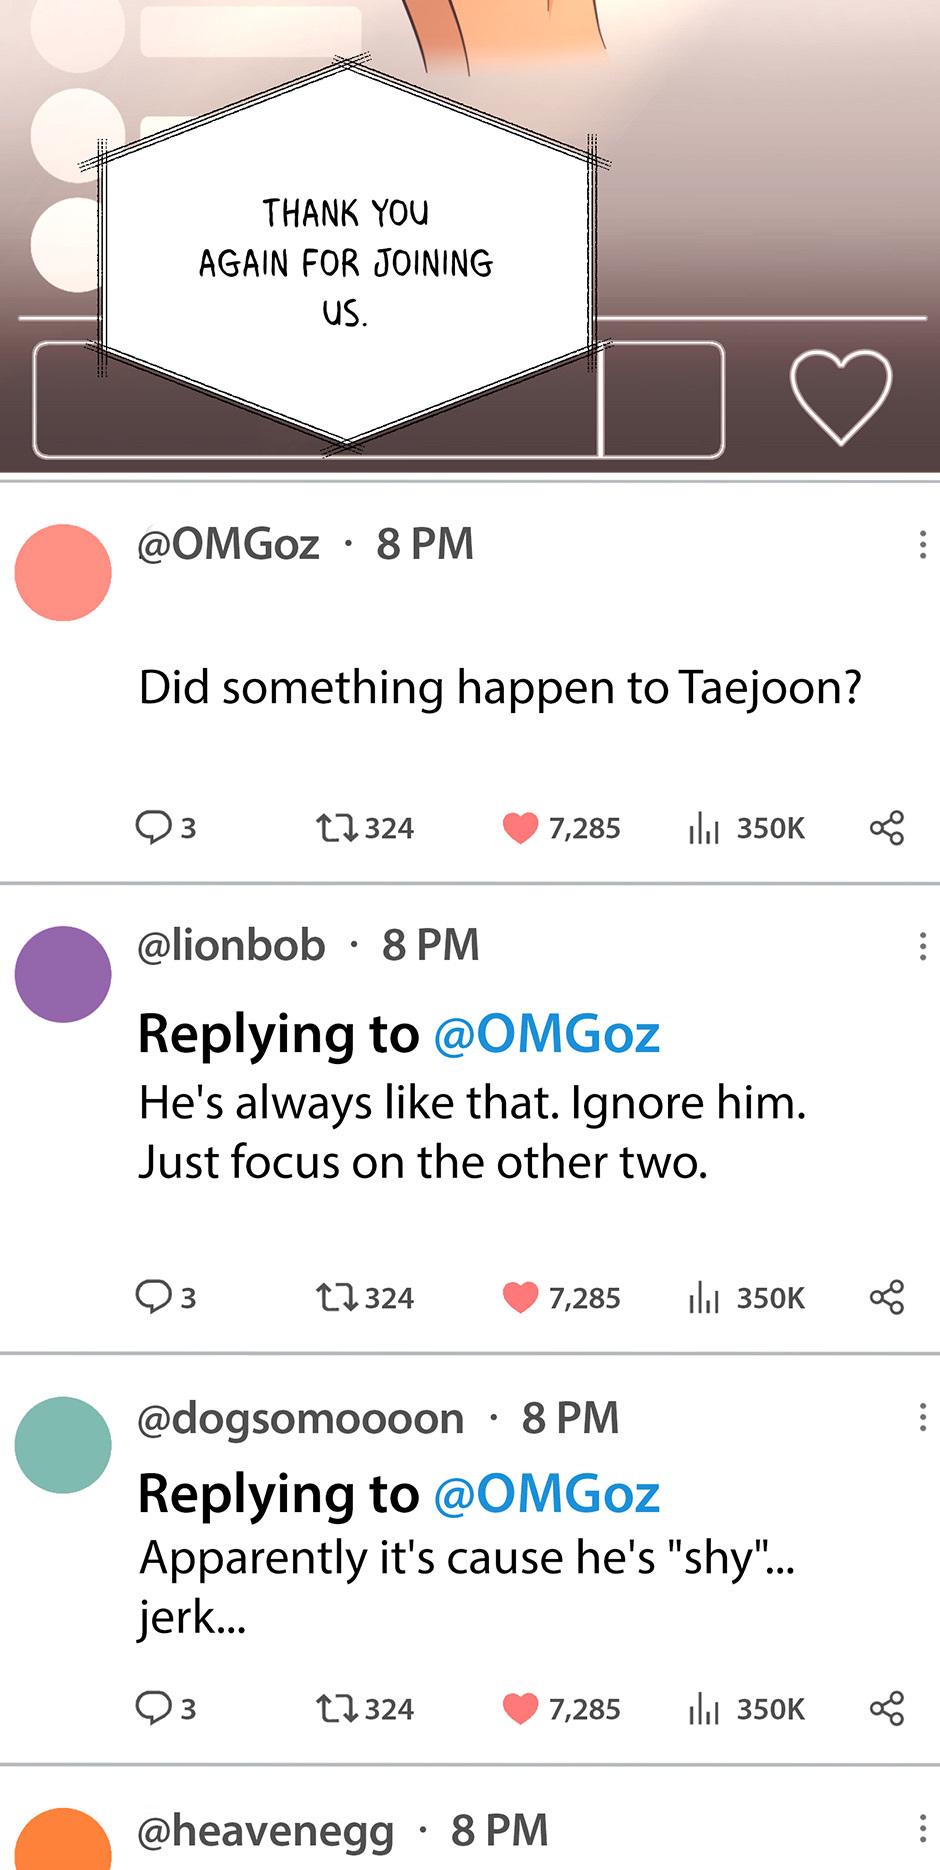
Task: Open @OMGoz mention in @dogsomoooon's reply
Action: 547,1494
